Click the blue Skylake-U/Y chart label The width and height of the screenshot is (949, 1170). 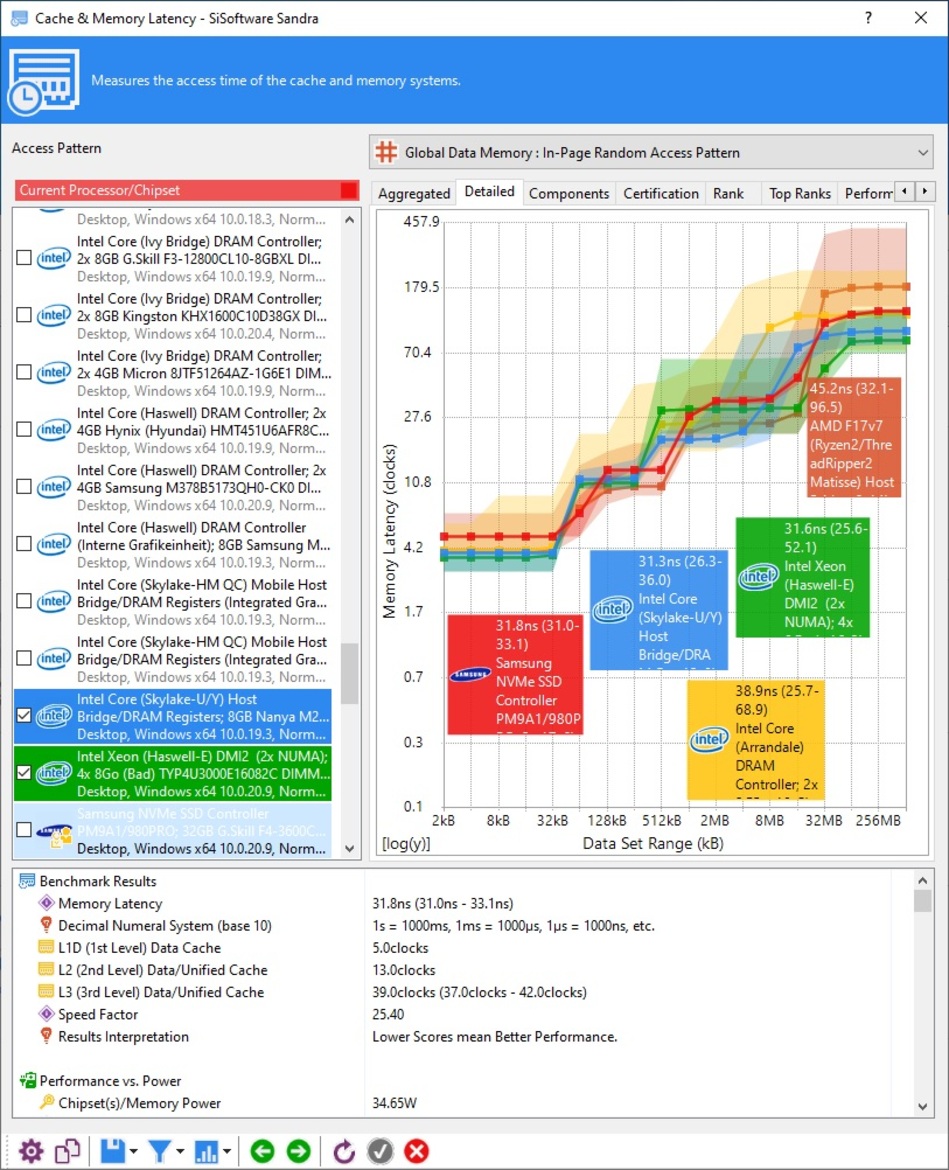click(x=659, y=610)
